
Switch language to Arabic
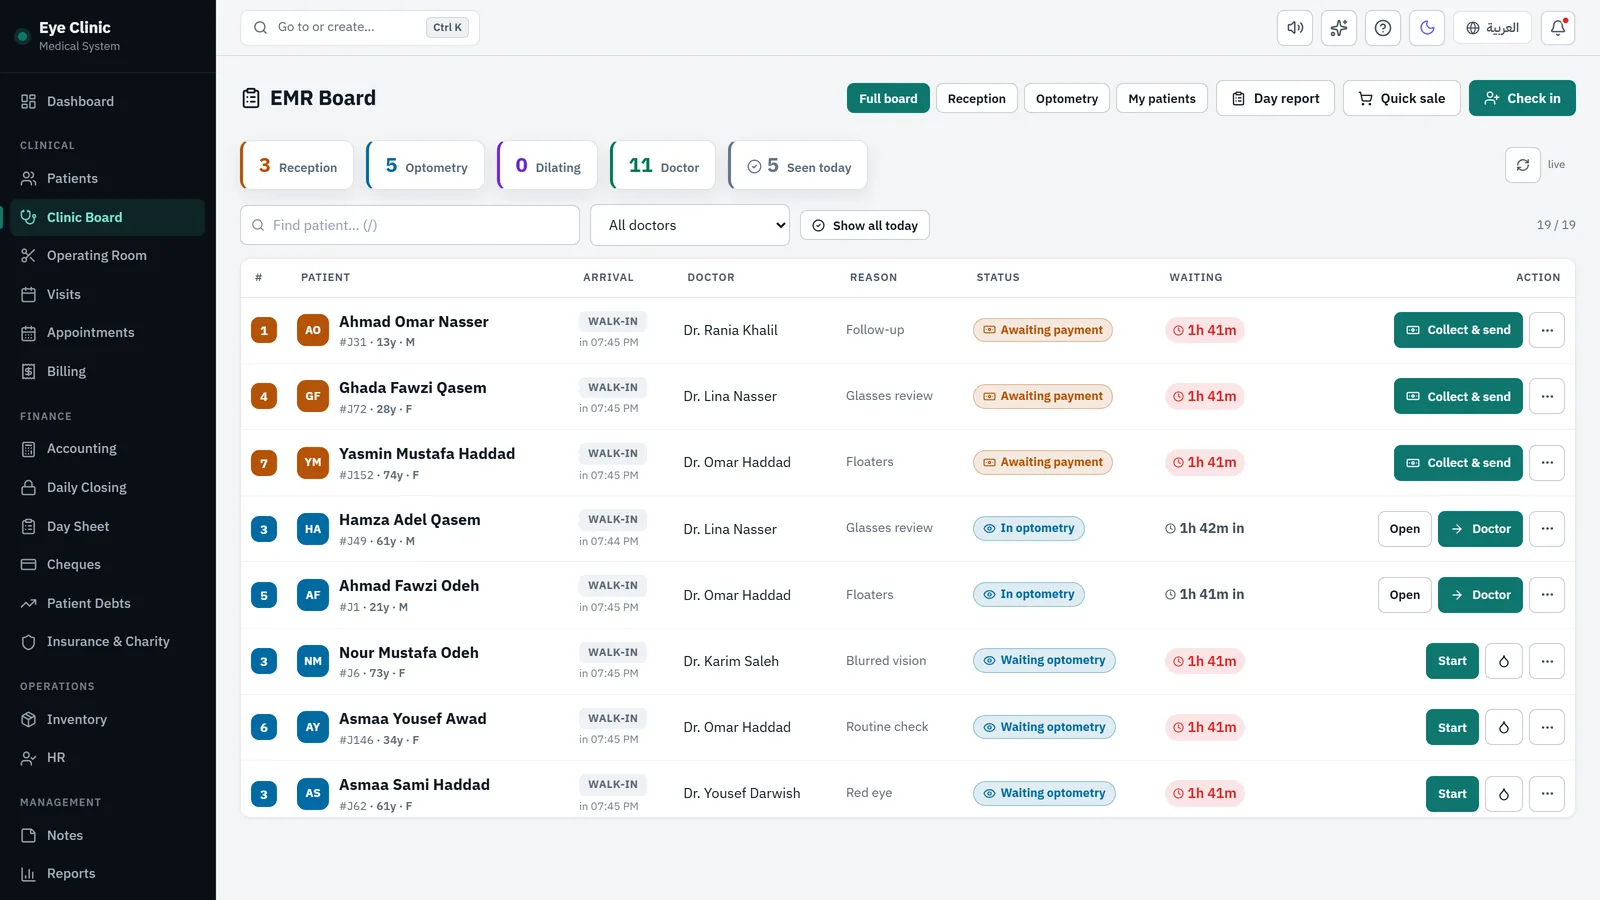(1493, 28)
